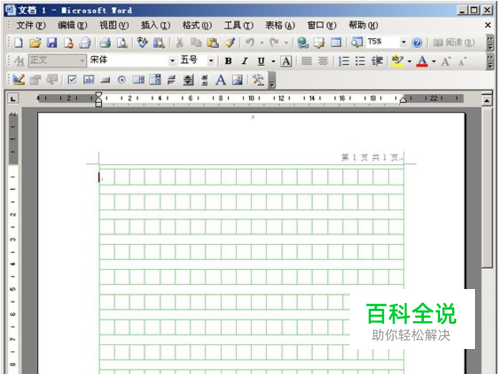The width and height of the screenshot is (500, 374).
Task: Enable numbered list formatting
Action: [344, 61]
